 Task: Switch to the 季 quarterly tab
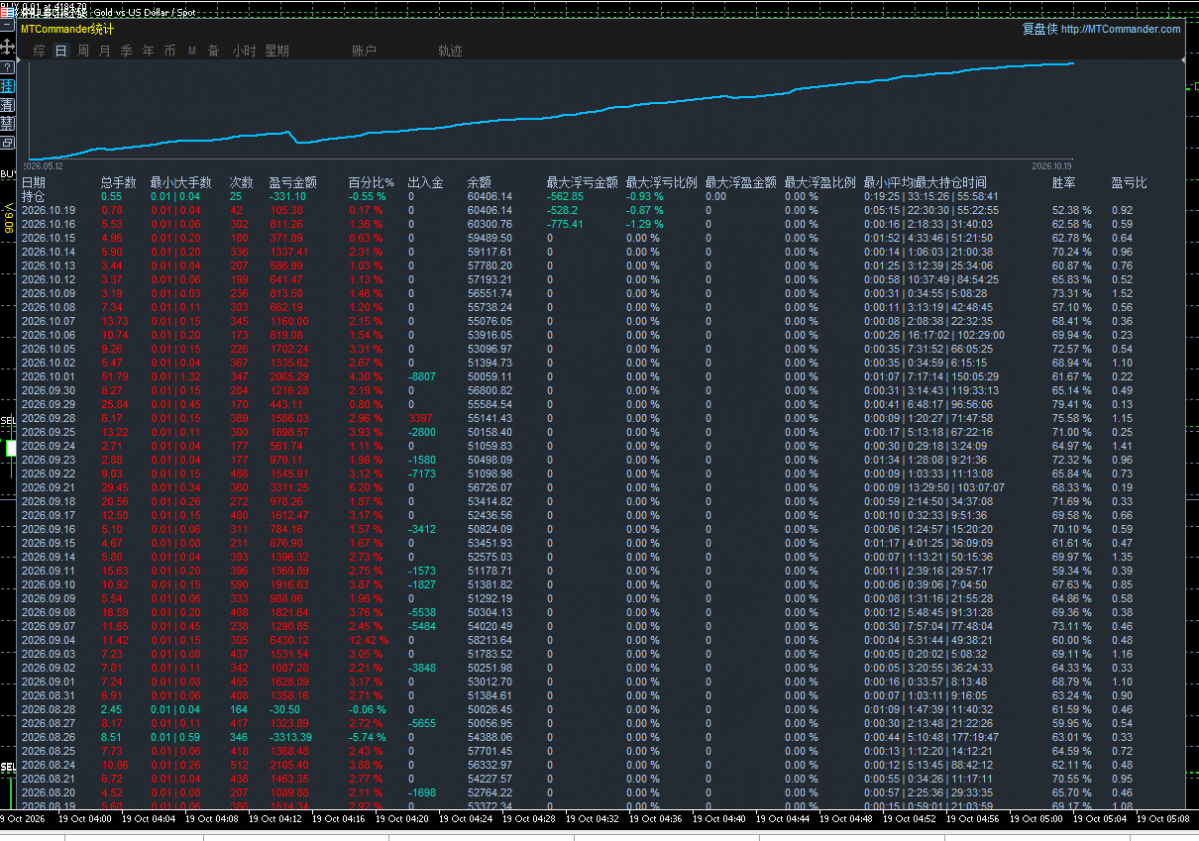(x=126, y=50)
